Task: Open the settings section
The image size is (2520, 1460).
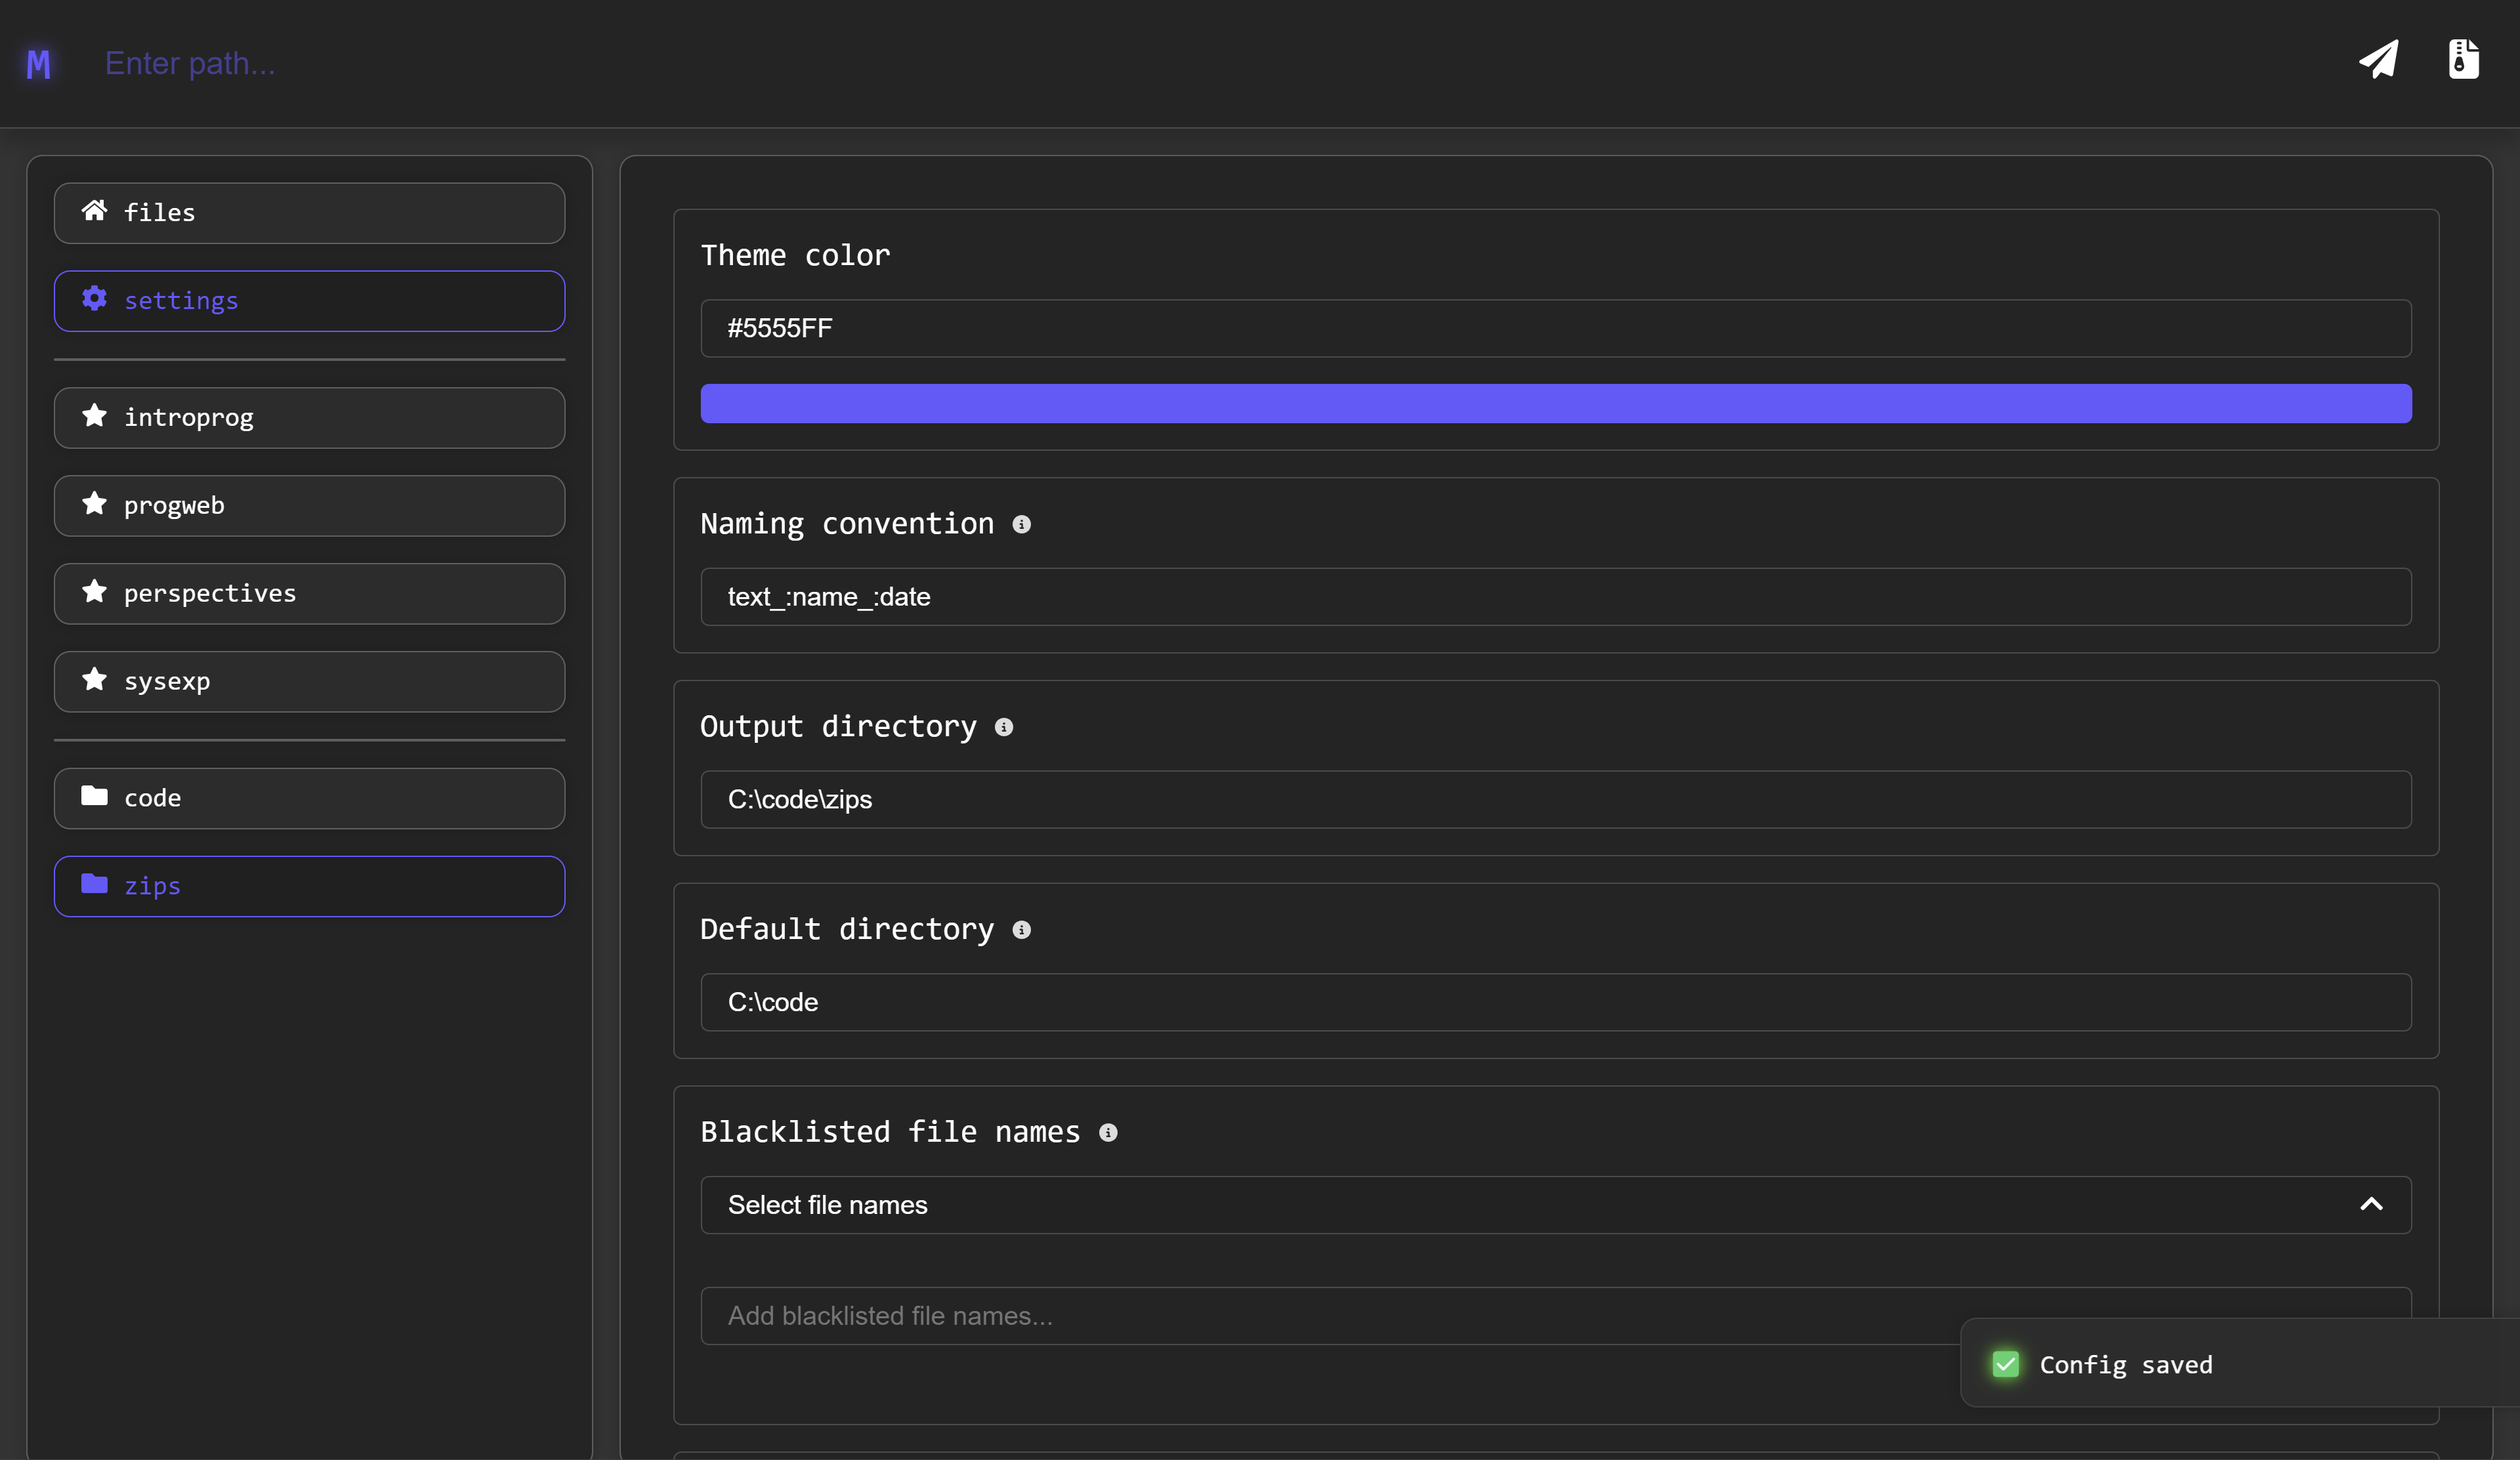Action: [309, 301]
